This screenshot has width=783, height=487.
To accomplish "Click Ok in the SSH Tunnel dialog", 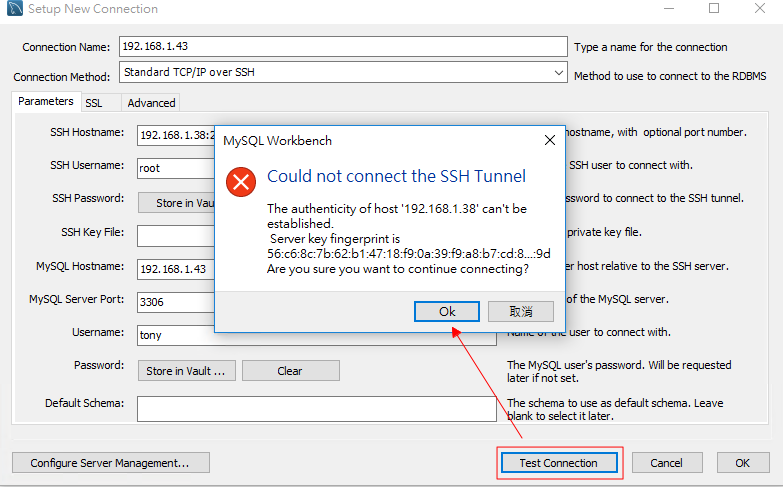I will [447, 312].
